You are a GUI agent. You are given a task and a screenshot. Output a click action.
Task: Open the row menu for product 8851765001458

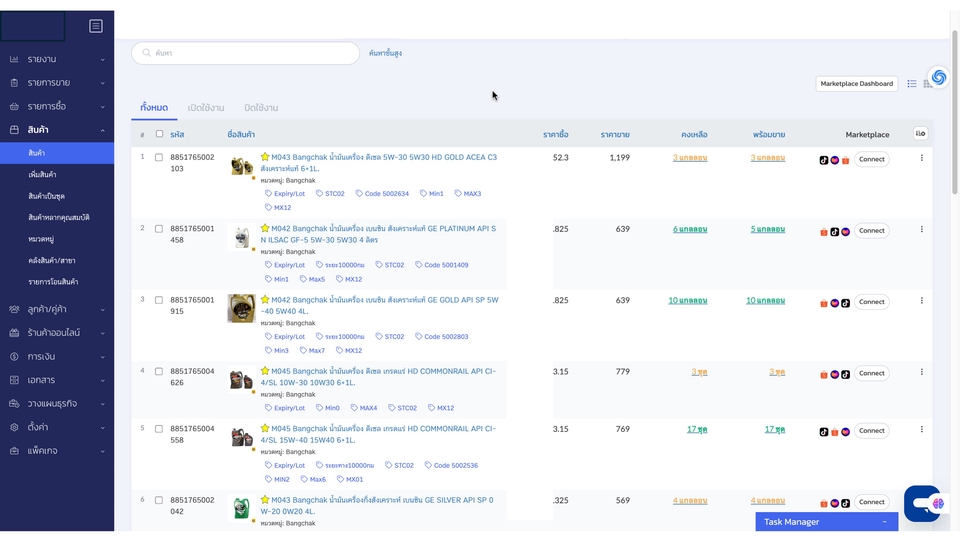(x=921, y=230)
